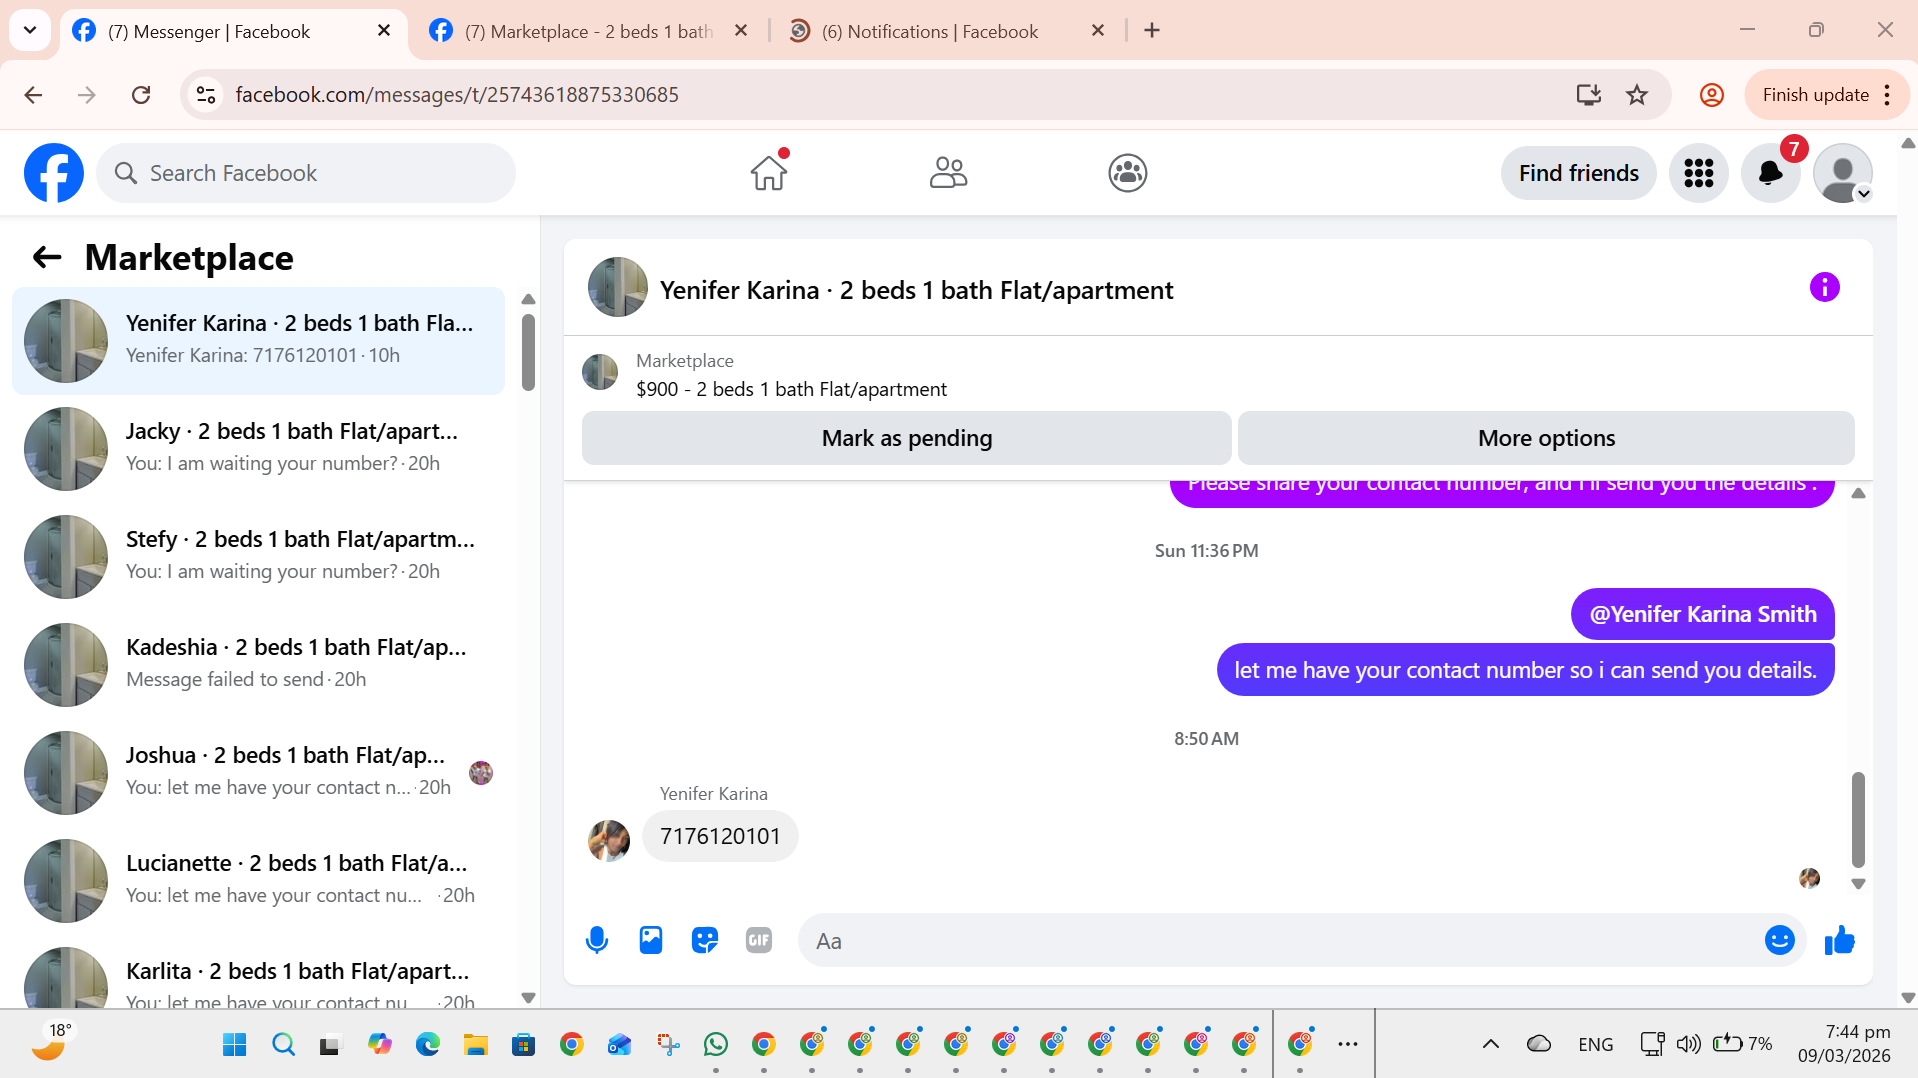1918x1078 pixels.
Task: Open the notifications bell icon
Action: pyautogui.click(x=1770, y=173)
